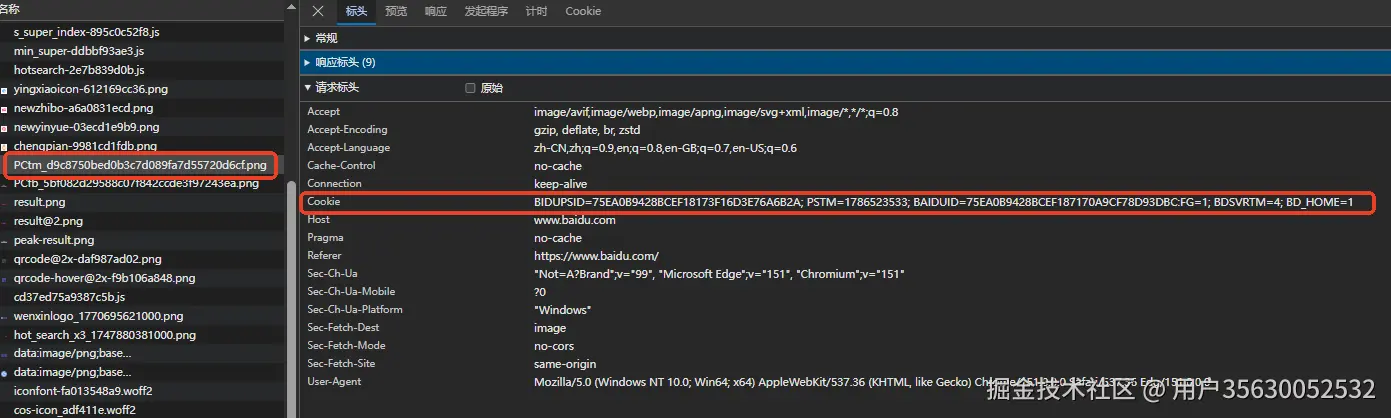Open the 发起程序 tab
This screenshot has height=418, width=1391.
tap(486, 11)
